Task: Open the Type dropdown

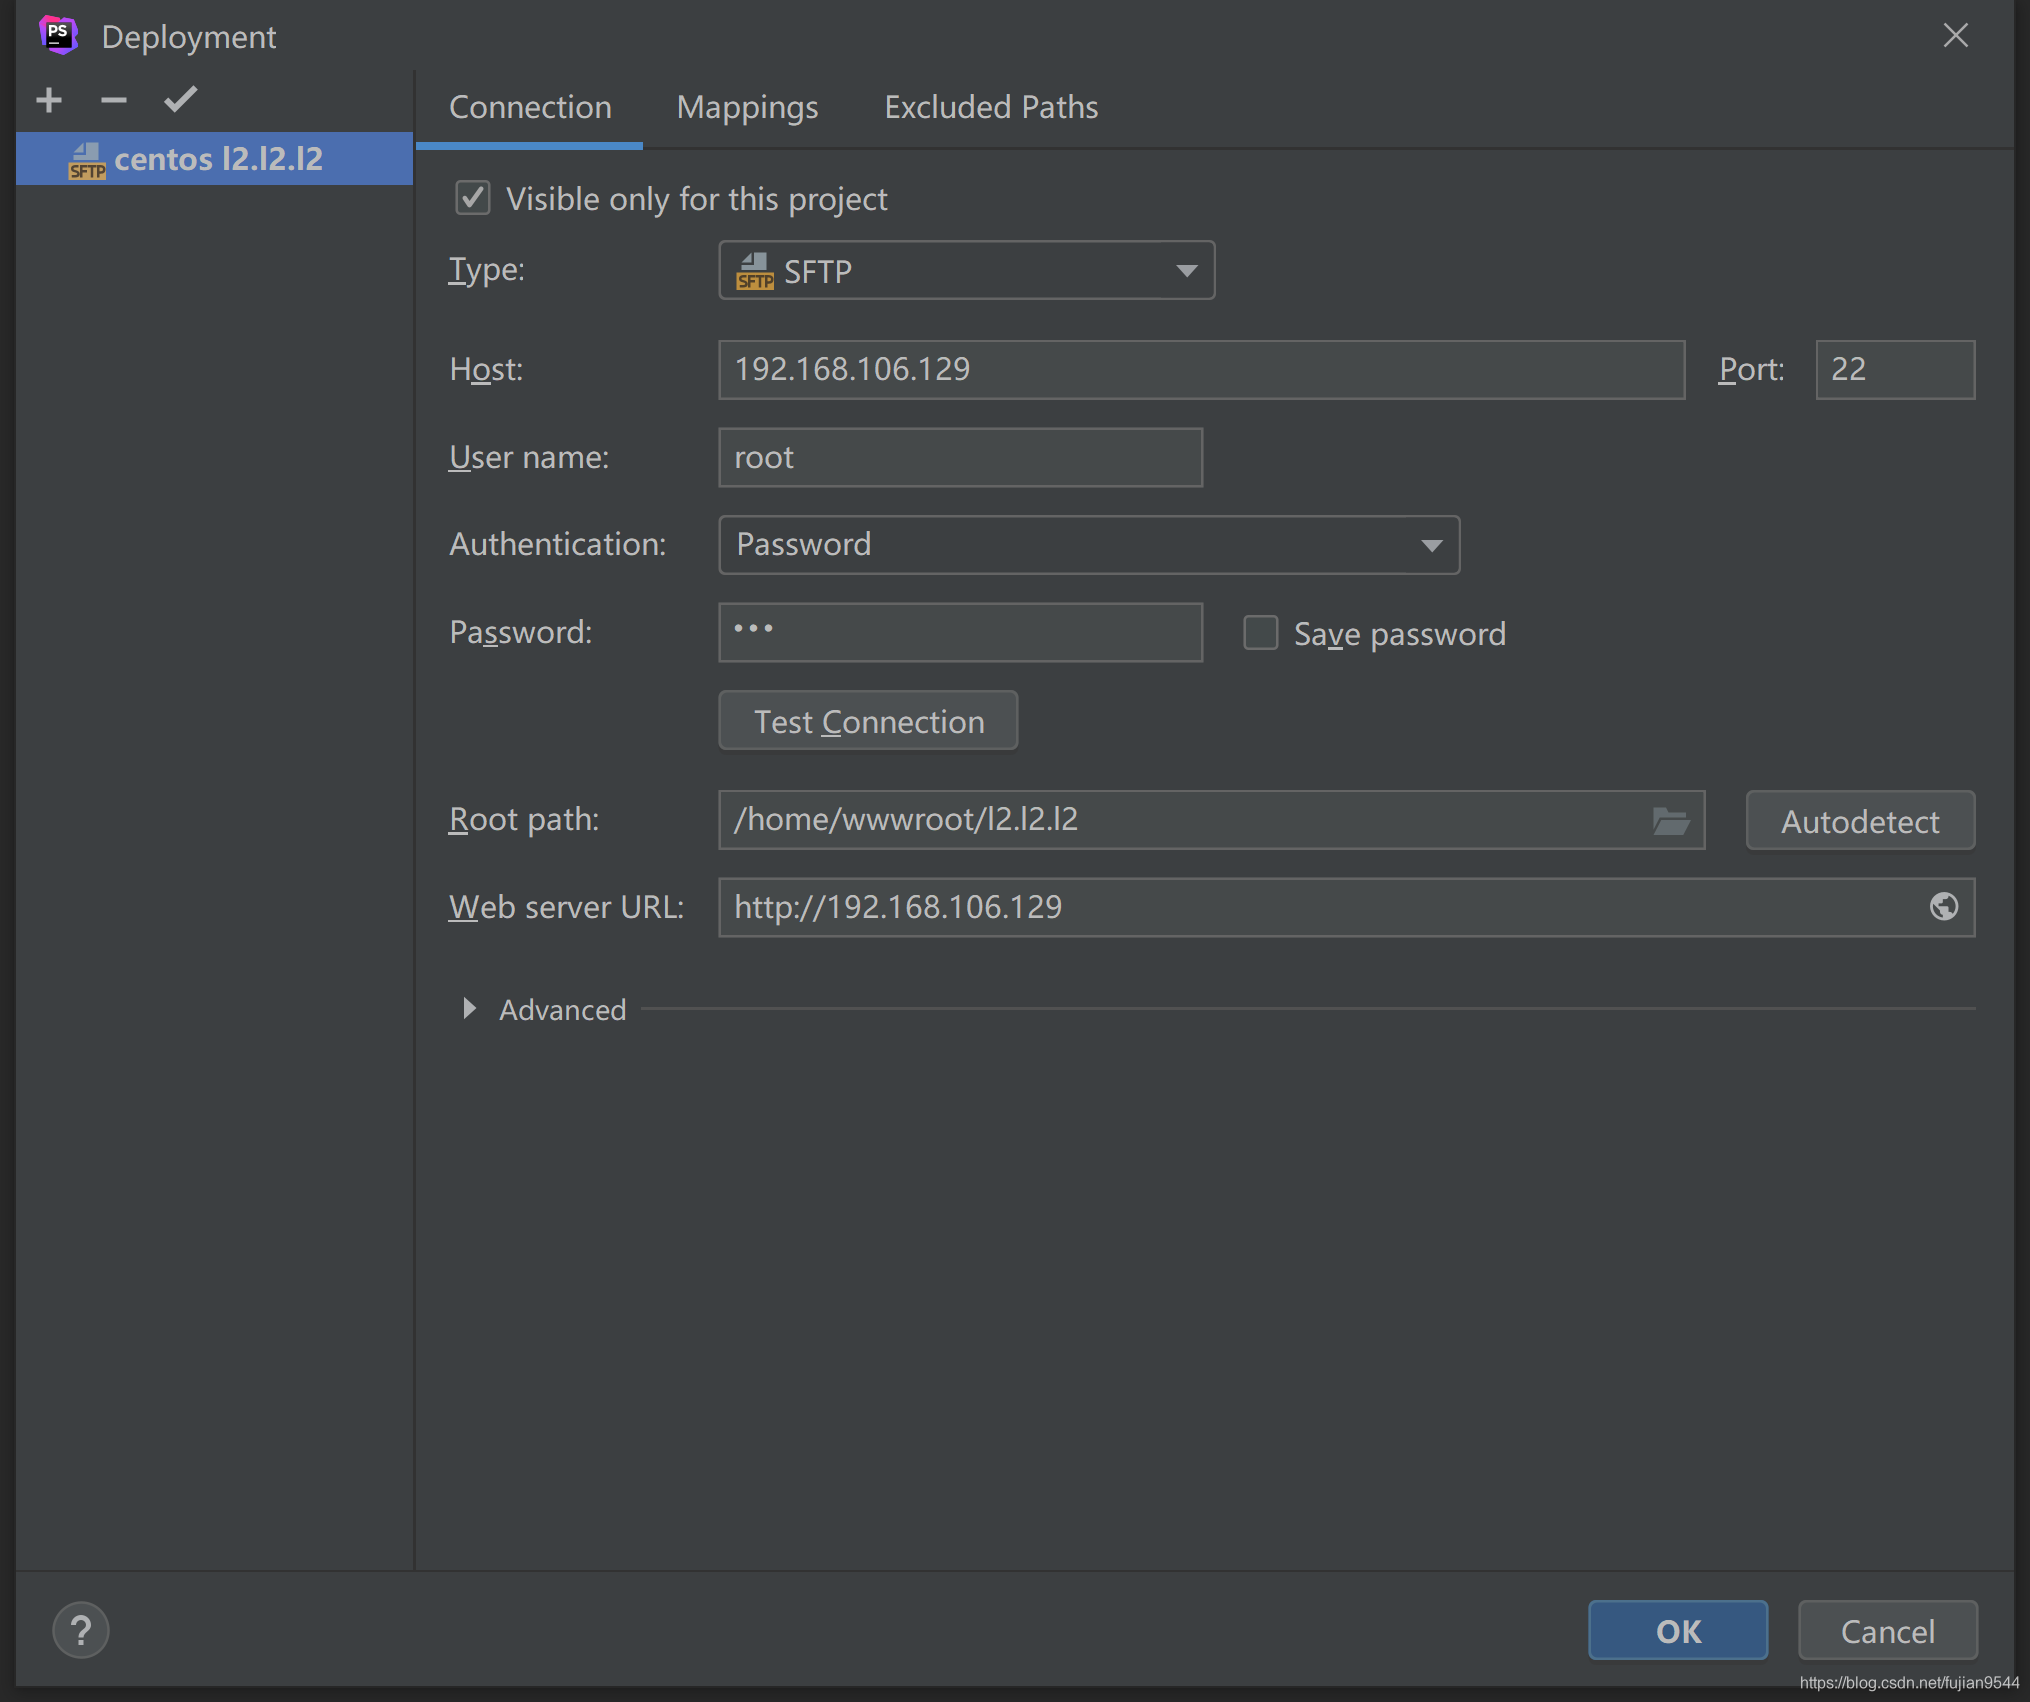Action: point(1186,270)
